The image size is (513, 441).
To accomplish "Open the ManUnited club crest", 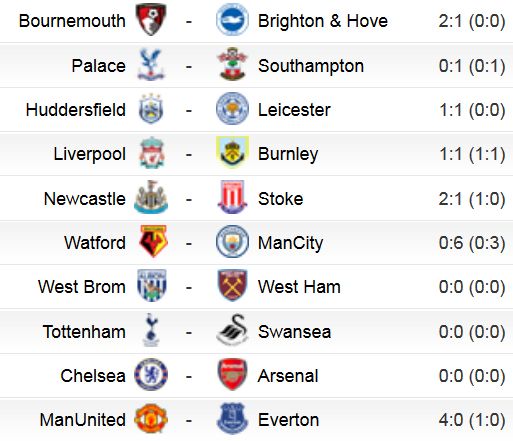I will click(151, 418).
